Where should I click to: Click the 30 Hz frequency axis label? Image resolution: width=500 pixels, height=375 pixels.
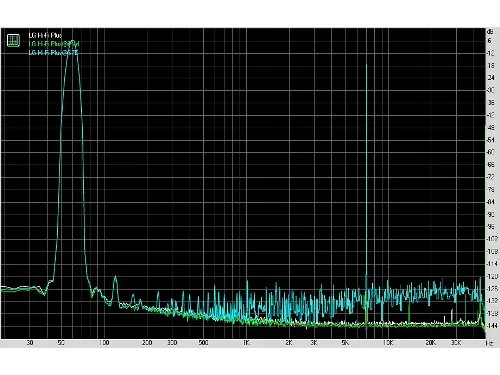pos(30,343)
